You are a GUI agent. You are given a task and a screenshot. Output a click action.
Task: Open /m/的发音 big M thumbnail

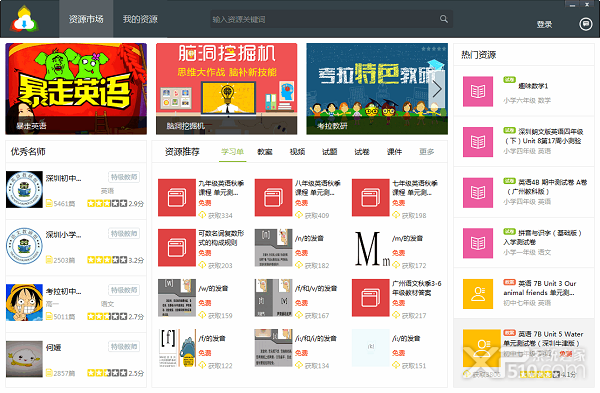point(370,248)
